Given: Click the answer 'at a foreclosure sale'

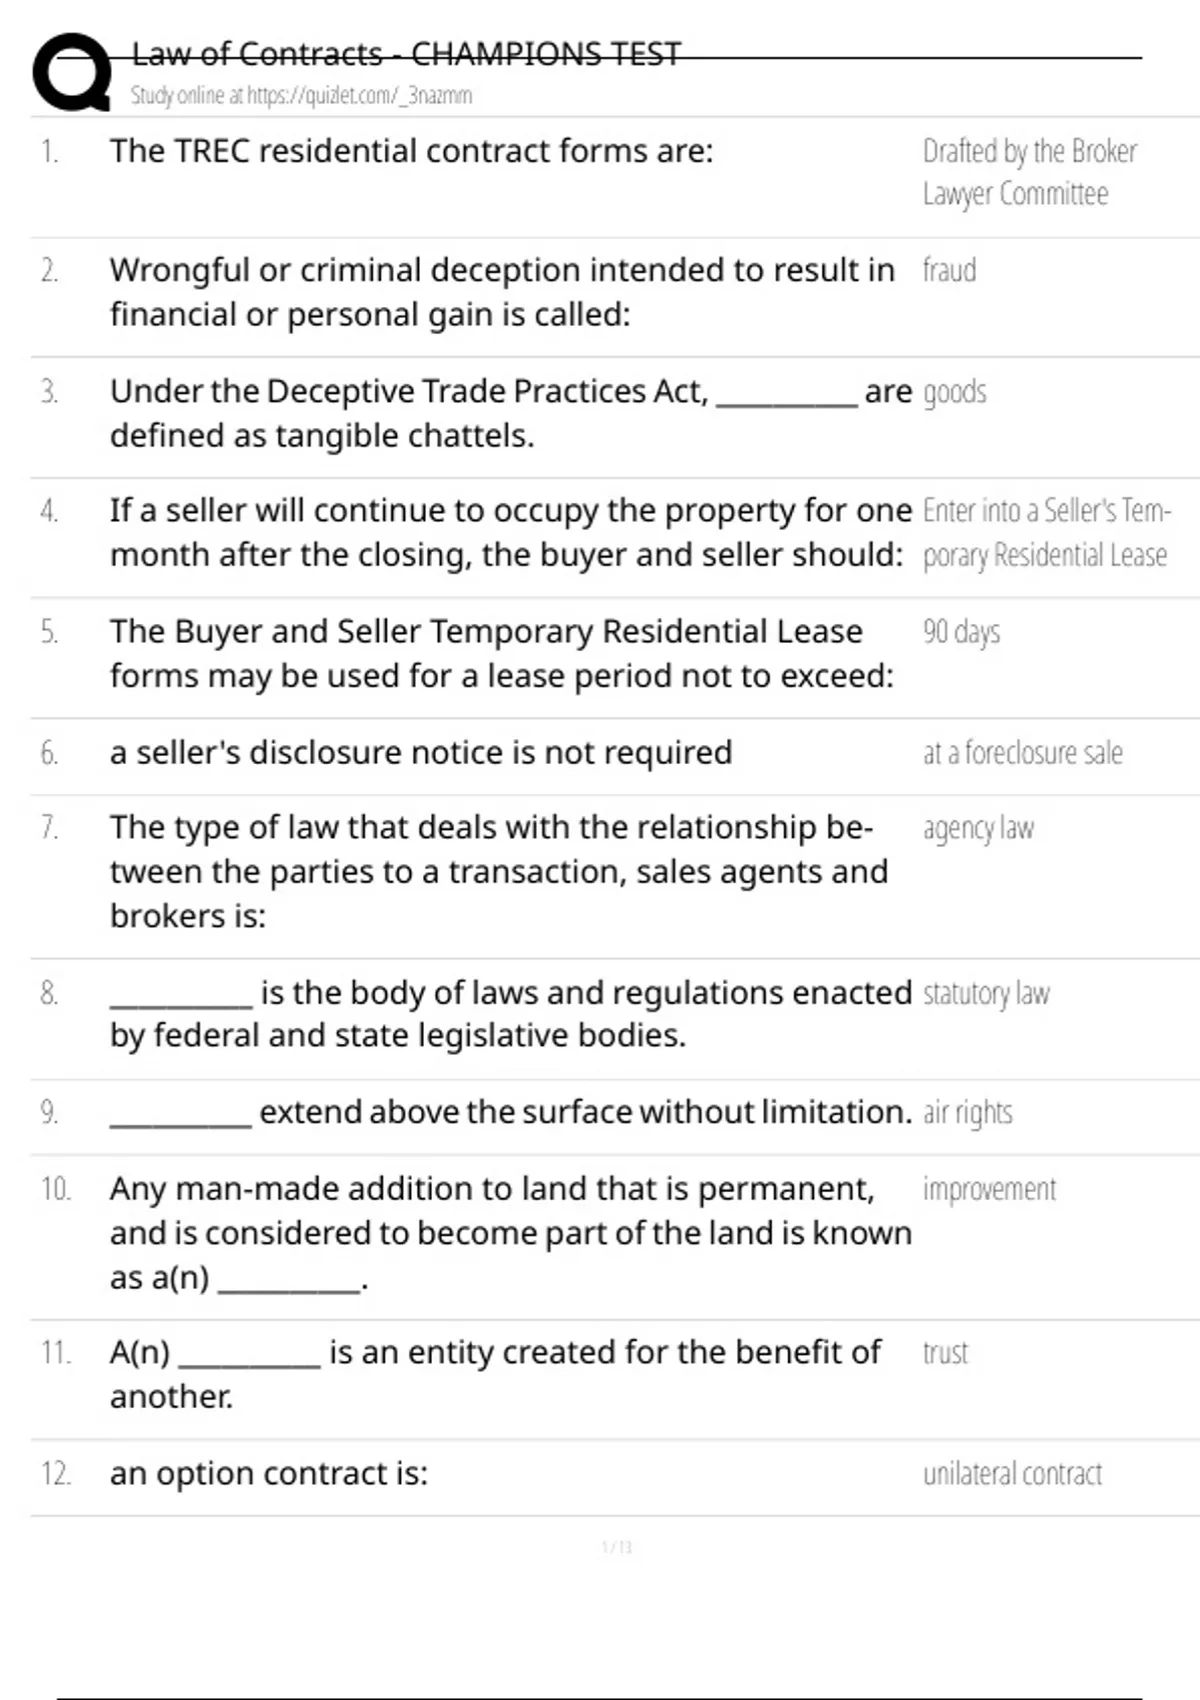Looking at the screenshot, I should click(x=1022, y=752).
